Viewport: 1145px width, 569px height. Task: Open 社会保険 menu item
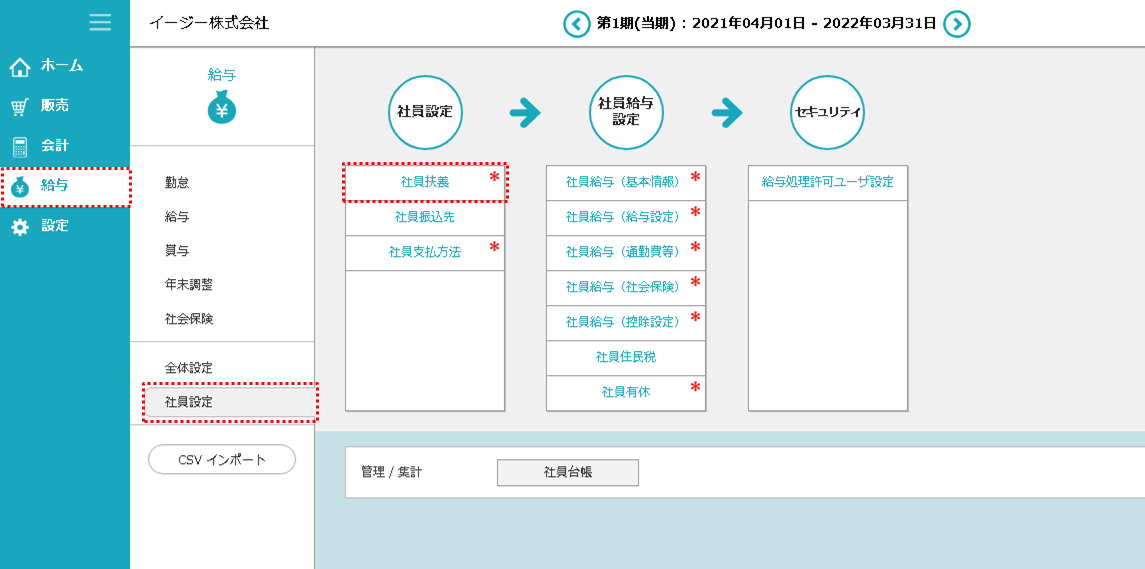click(189, 319)
